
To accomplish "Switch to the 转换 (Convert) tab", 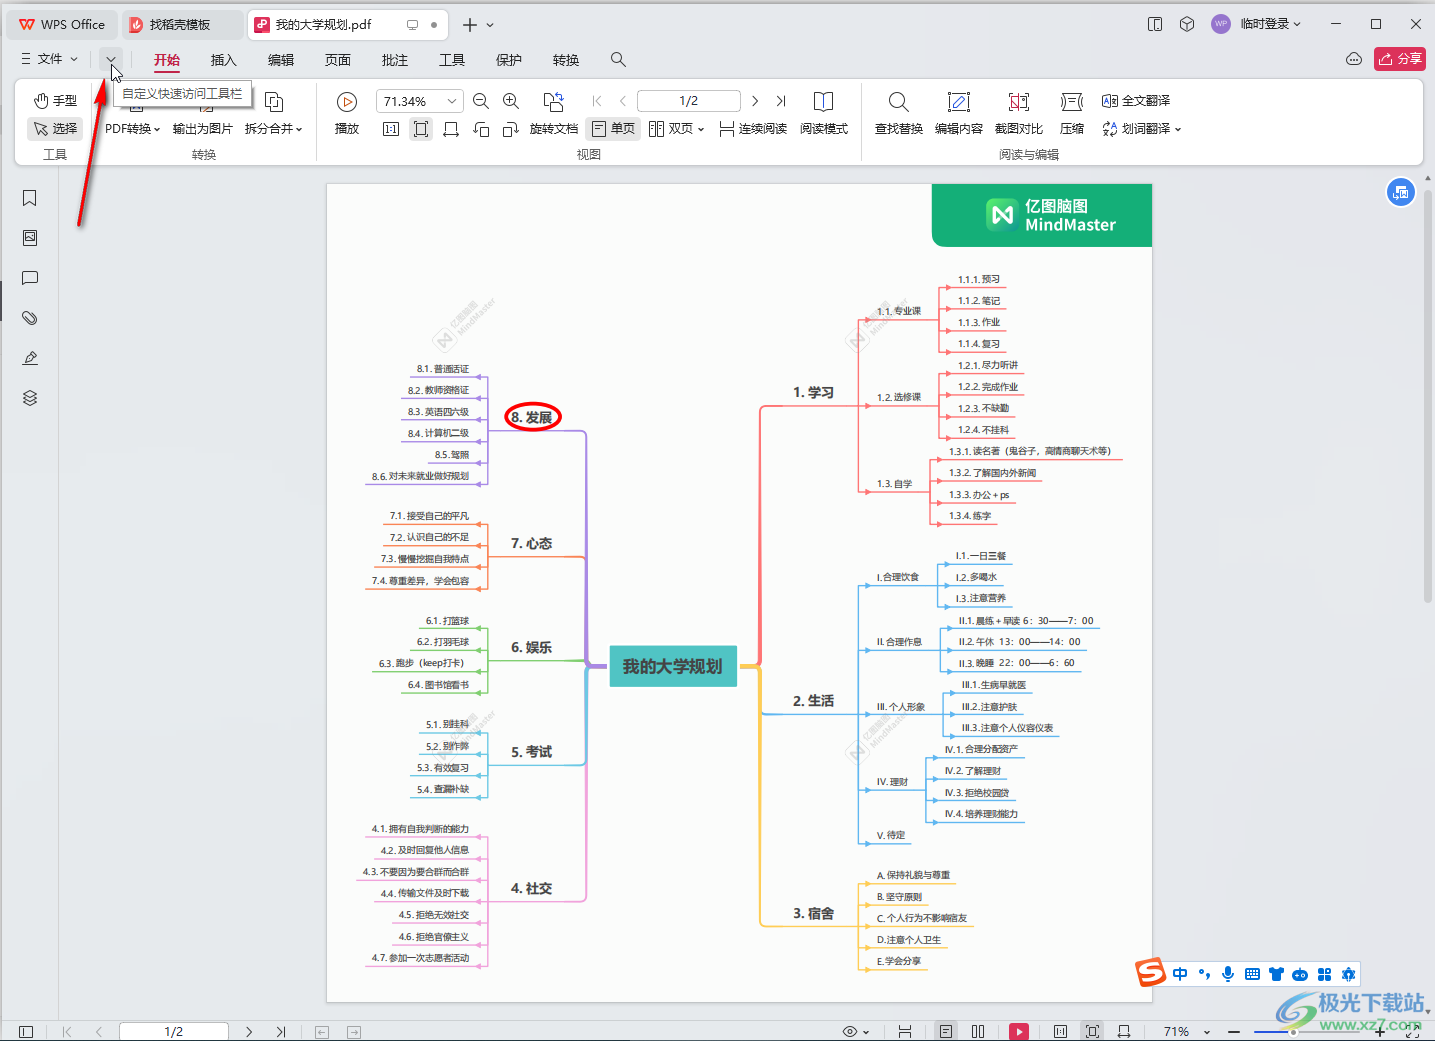I will tap(566, 60).
